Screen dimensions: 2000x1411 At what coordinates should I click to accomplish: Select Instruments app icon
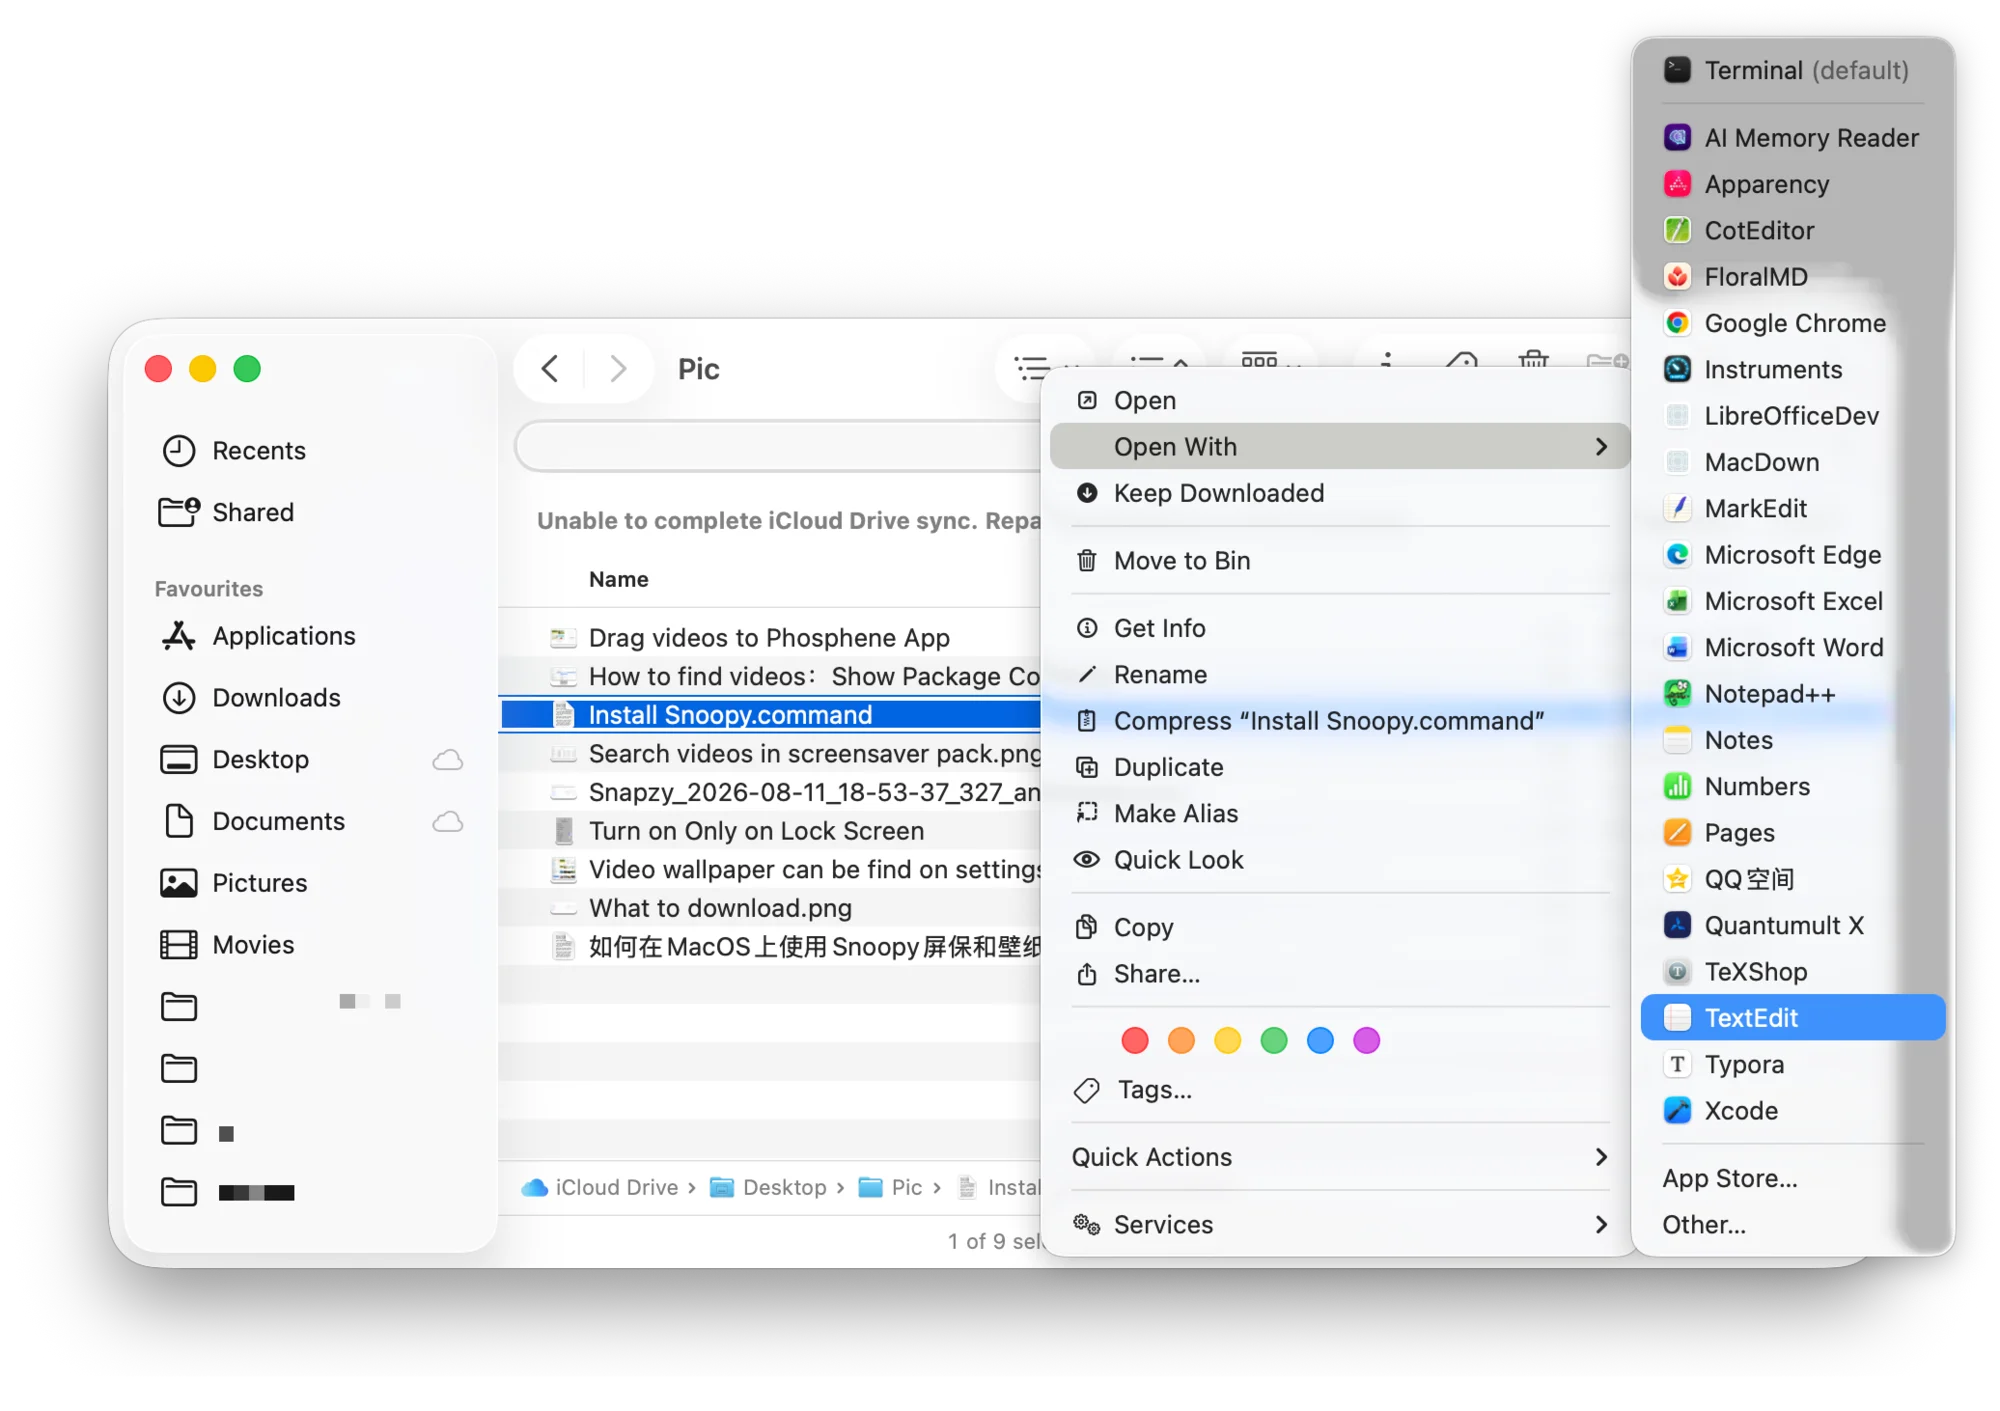(1677, 369)
